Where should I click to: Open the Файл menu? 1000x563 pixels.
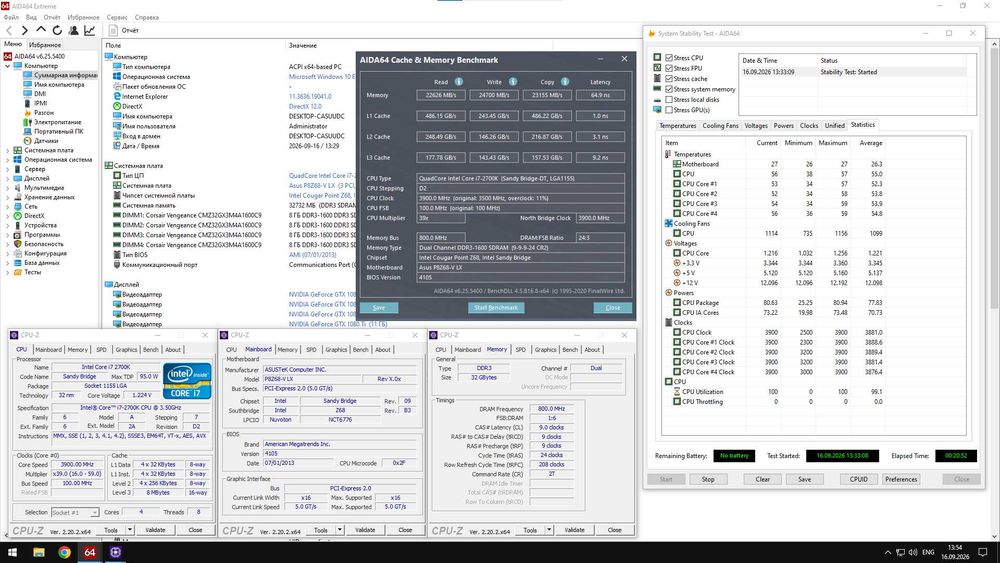click(11, 17)
